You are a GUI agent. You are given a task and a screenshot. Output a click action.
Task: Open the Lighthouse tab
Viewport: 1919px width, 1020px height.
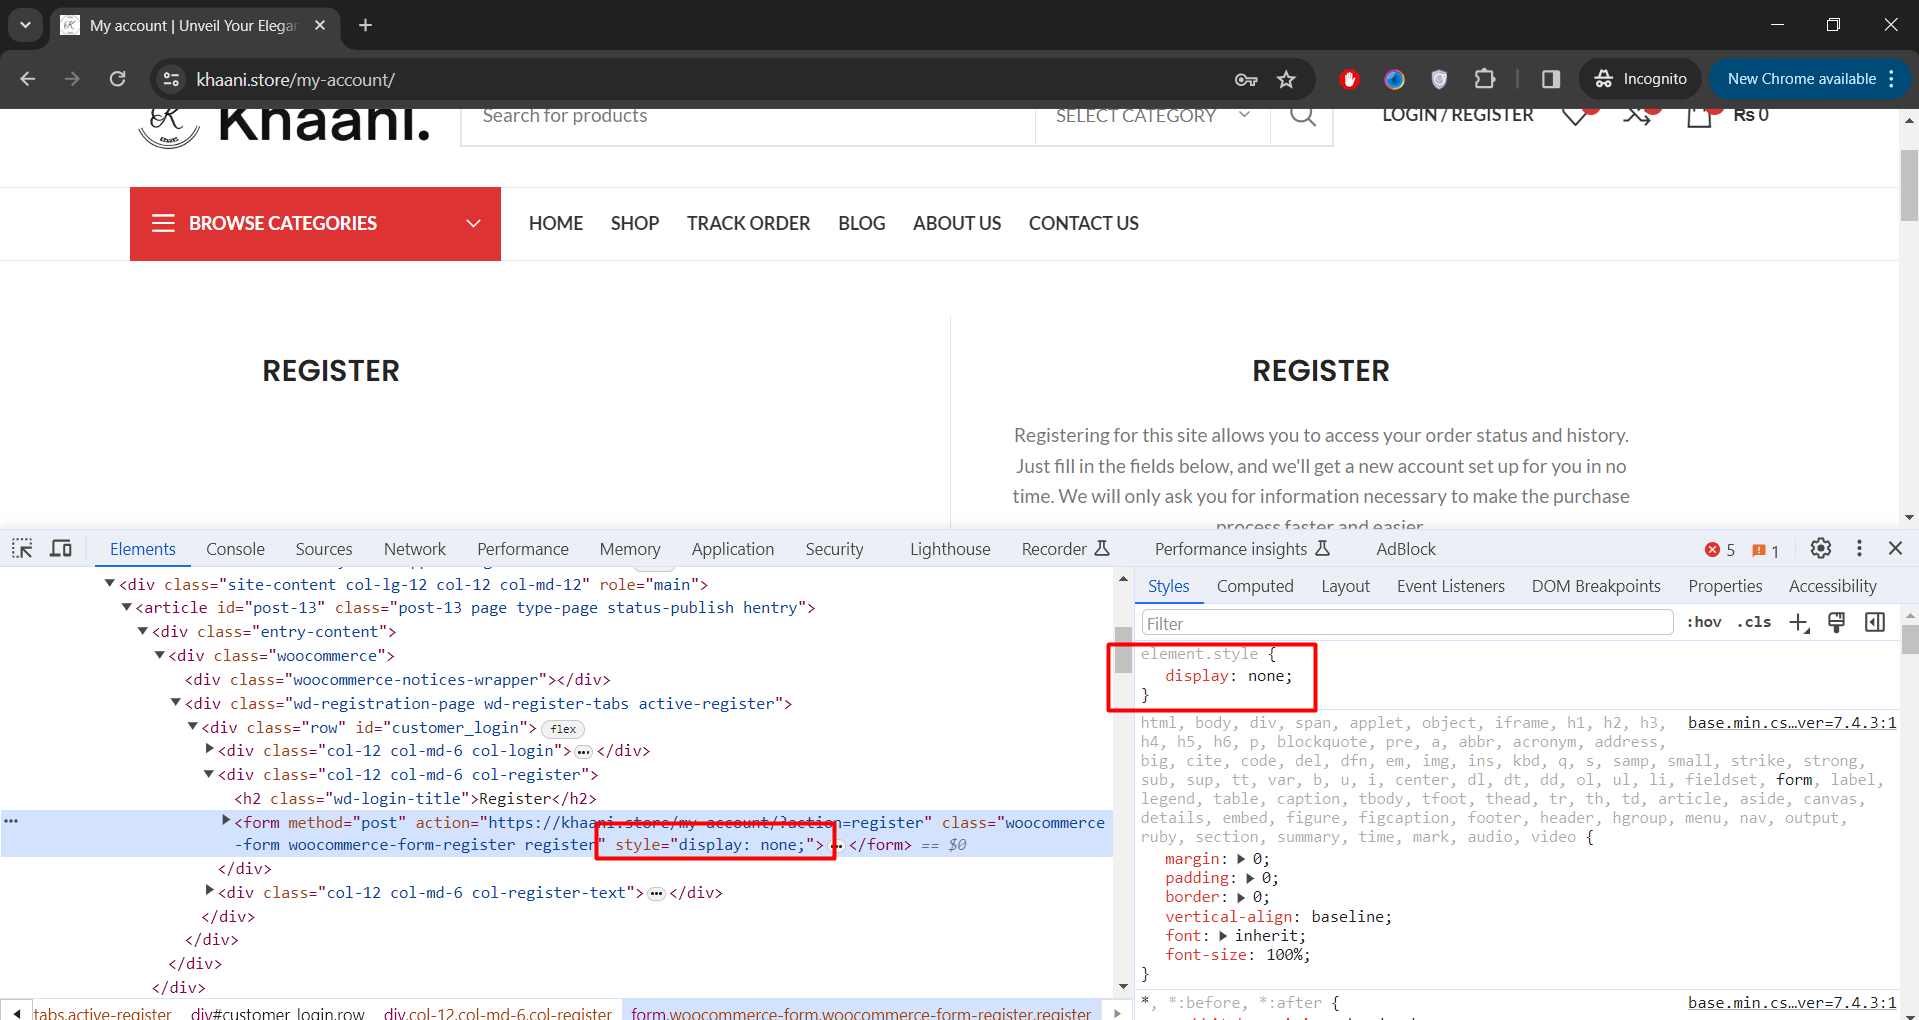[950, 549]
